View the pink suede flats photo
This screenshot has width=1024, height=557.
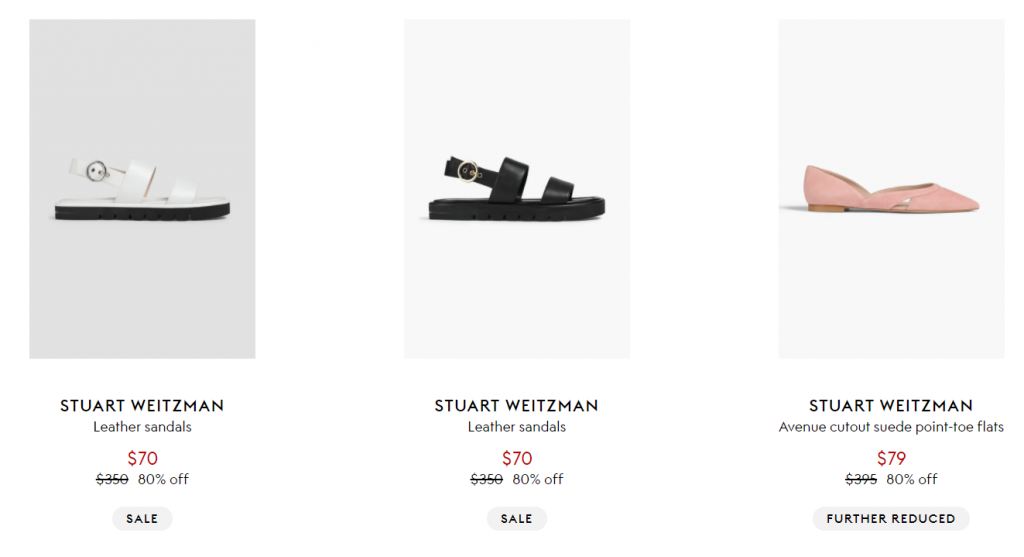891,189
